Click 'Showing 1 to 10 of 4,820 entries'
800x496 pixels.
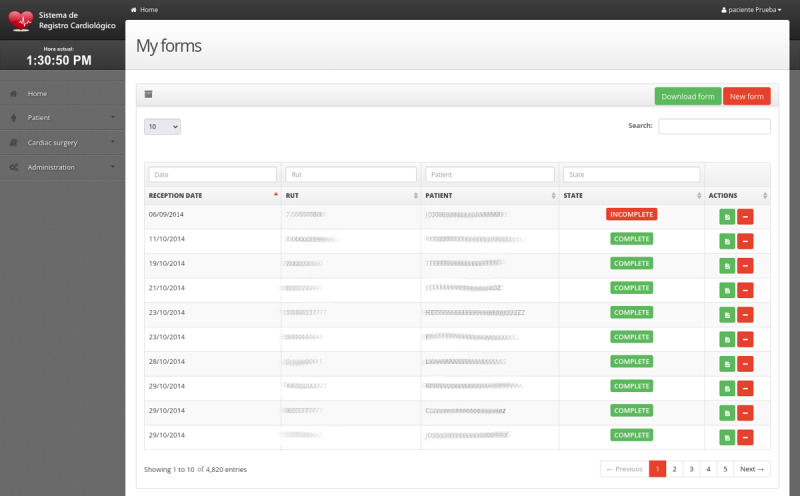tap(195, 469)
